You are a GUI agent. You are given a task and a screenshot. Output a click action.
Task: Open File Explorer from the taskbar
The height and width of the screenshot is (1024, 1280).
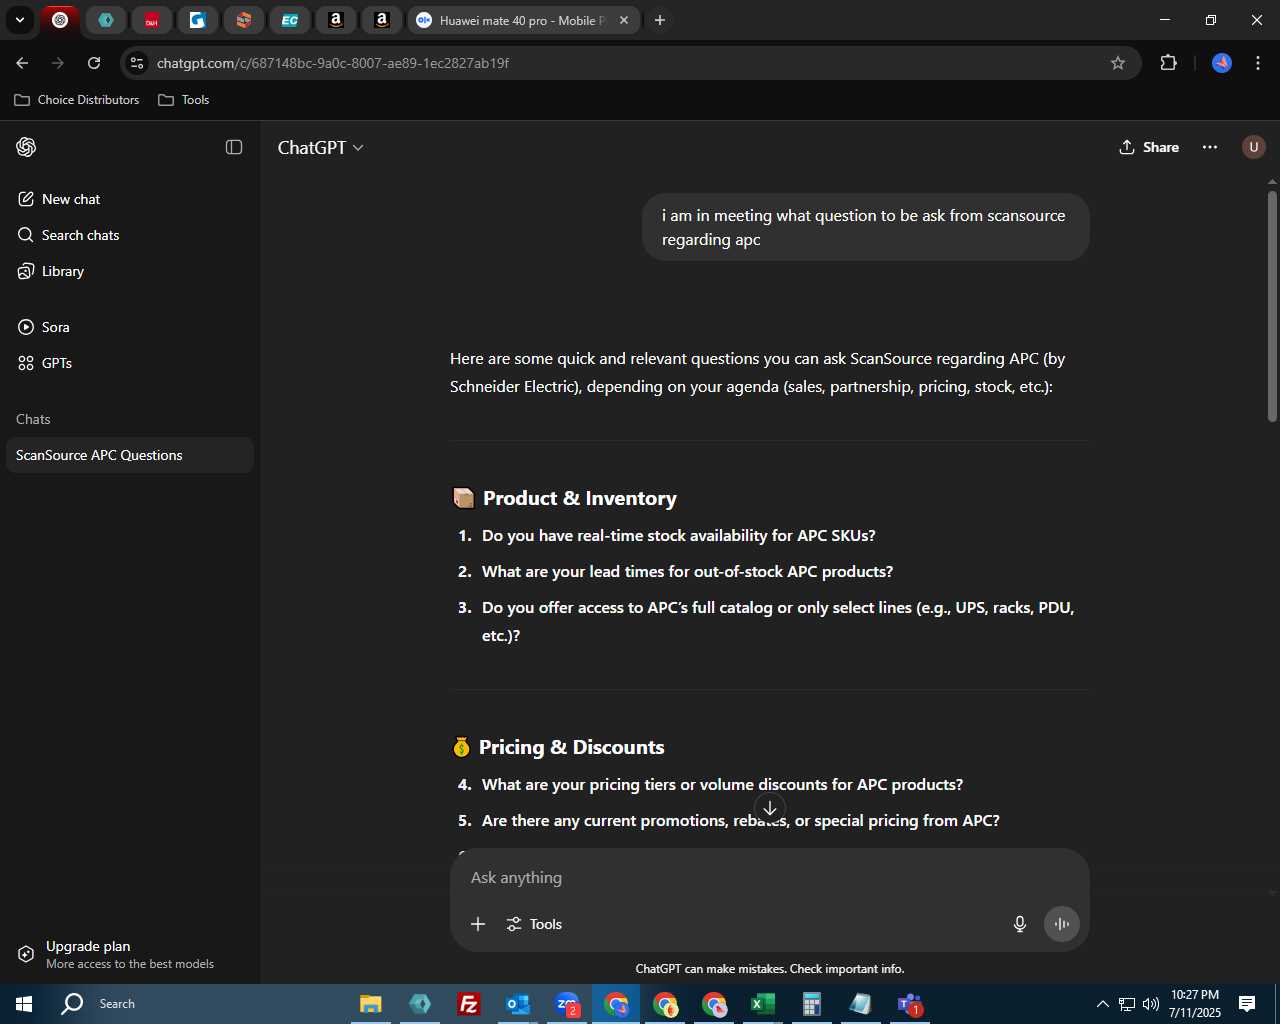coord(371,1004)
